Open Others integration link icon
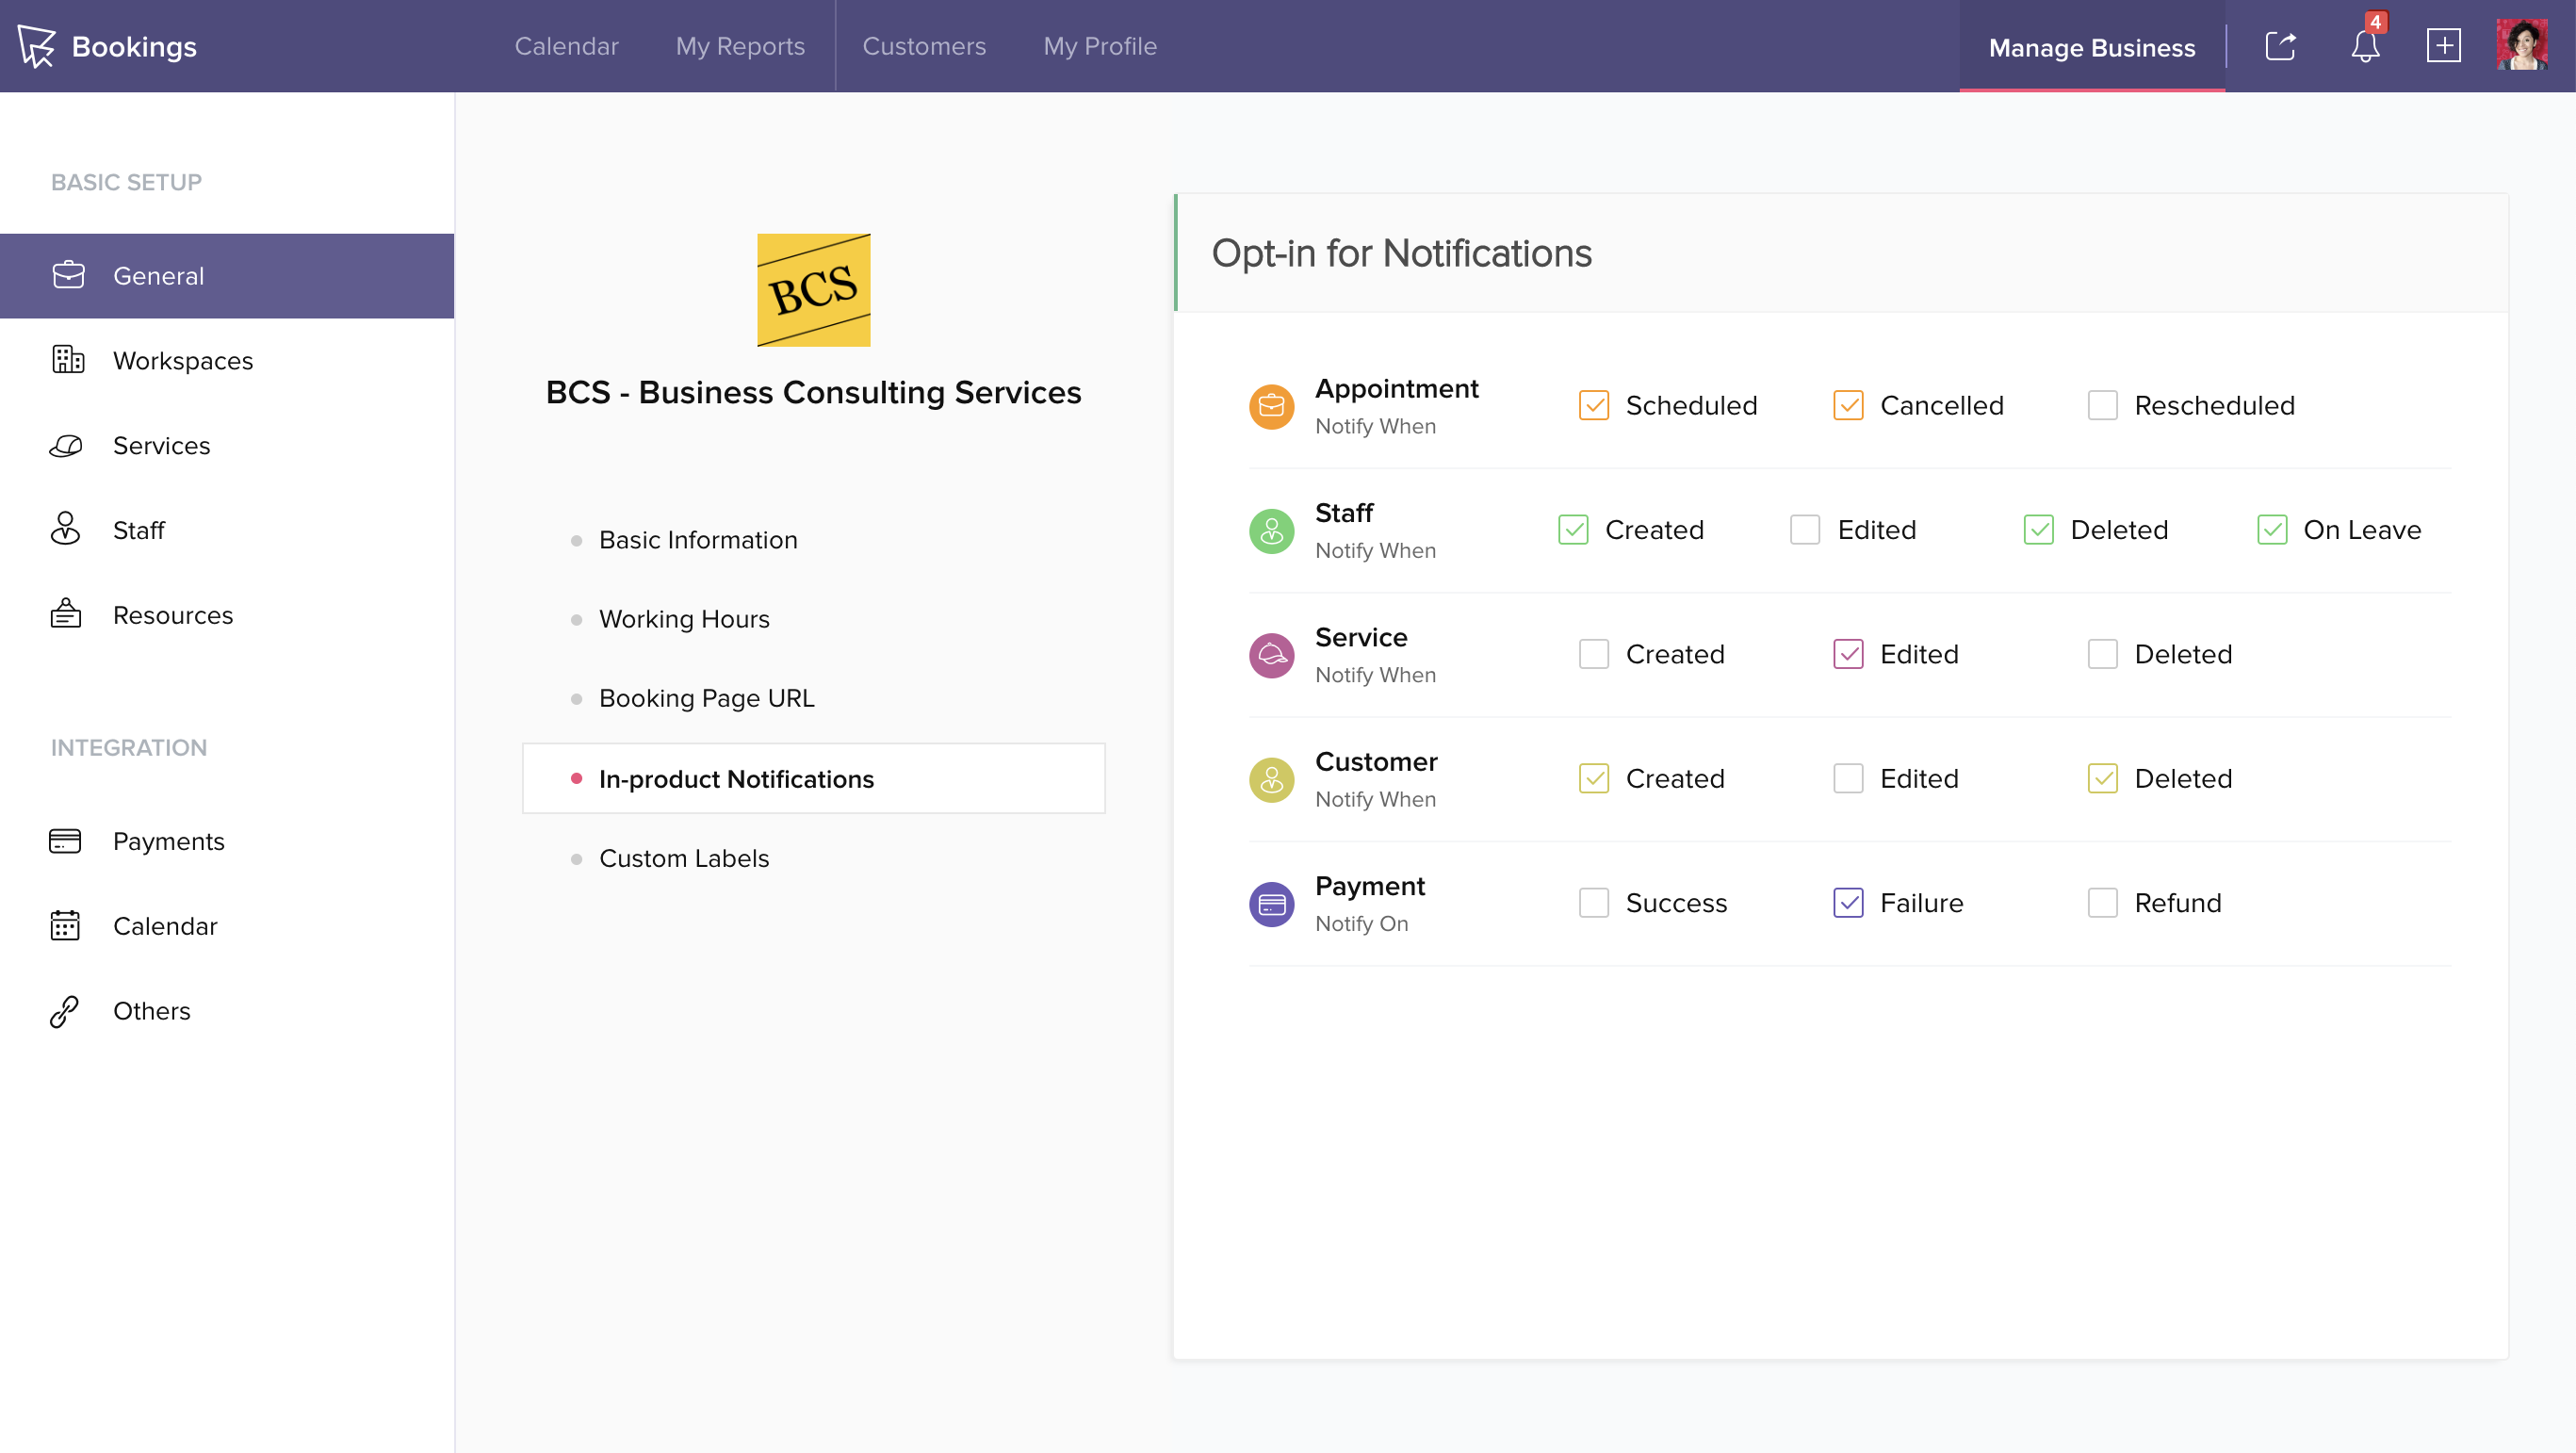 click(65, 1011)
